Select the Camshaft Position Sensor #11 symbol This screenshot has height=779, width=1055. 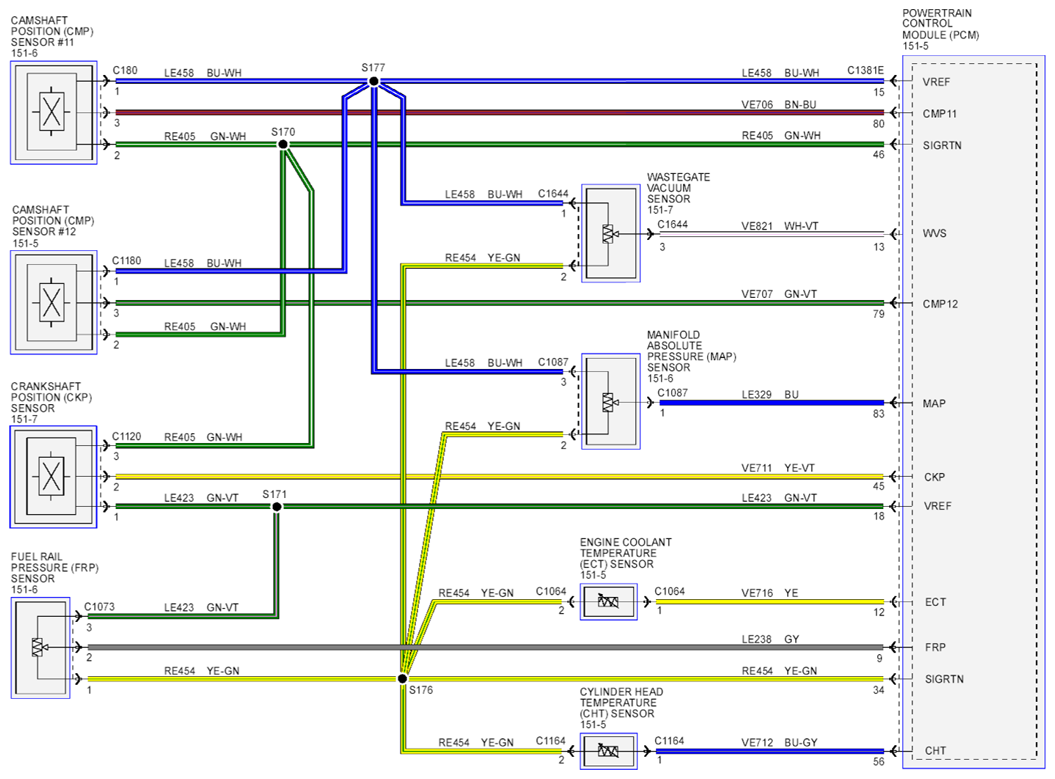pos(53,112)
